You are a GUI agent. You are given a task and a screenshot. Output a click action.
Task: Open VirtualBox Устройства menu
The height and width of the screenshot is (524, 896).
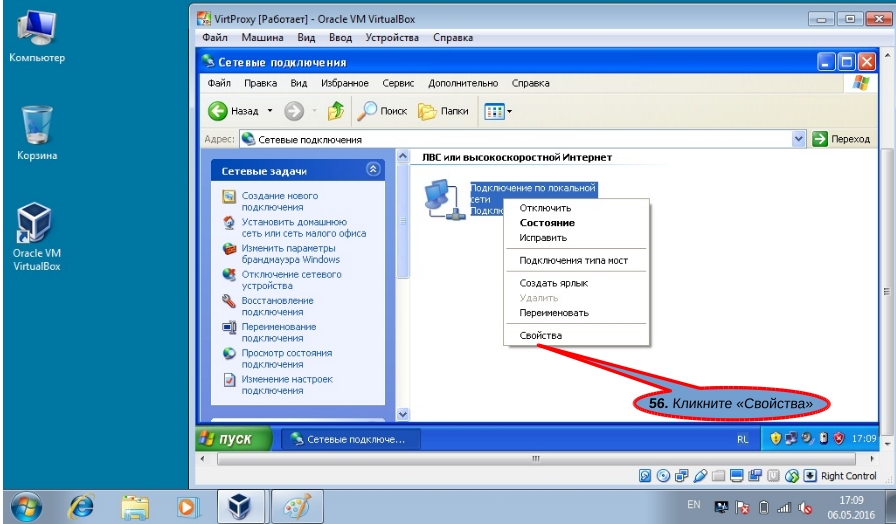pos(392,38)
